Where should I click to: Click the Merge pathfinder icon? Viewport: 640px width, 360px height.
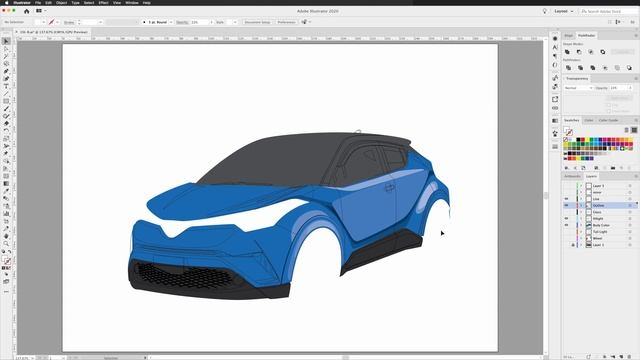pyautogui.click(x=593, y=68)
